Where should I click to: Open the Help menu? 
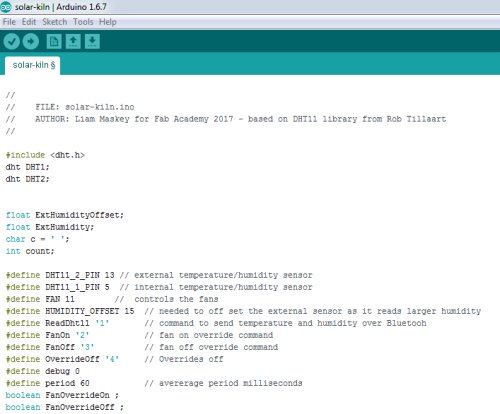click(x=108, y=22)
